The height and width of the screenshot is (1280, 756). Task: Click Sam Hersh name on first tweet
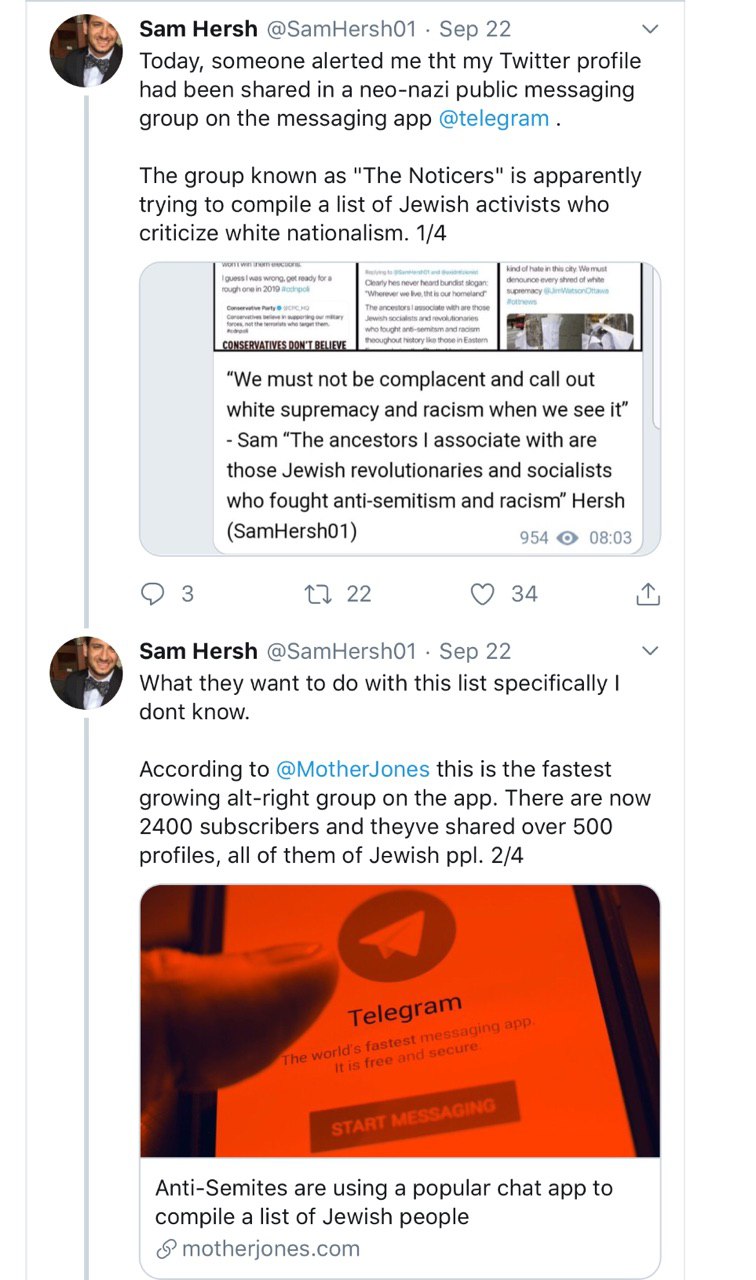pyautogui.click(x=198, y=28)
